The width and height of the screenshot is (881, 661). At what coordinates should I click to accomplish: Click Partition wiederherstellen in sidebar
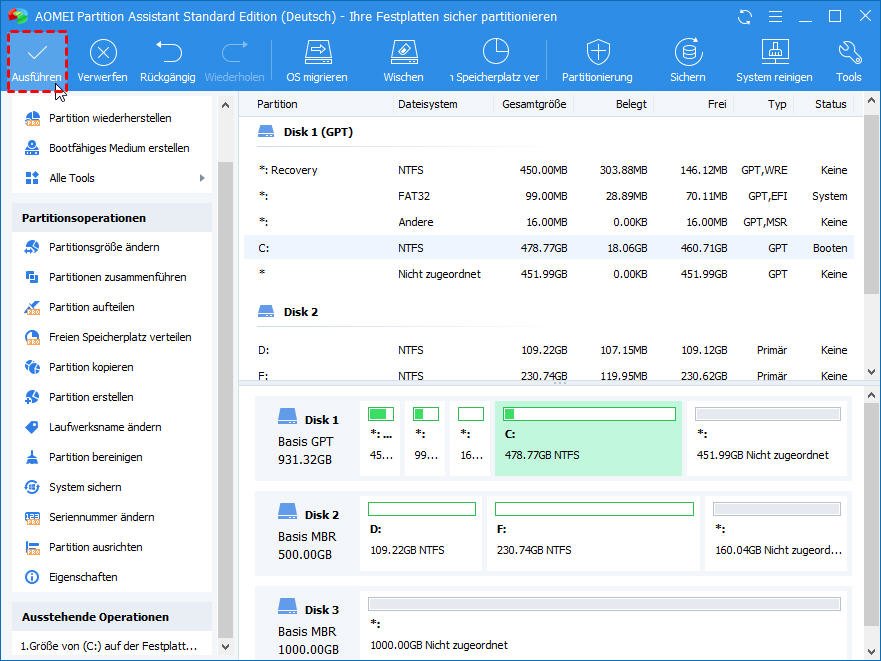[x=110, y=118]
